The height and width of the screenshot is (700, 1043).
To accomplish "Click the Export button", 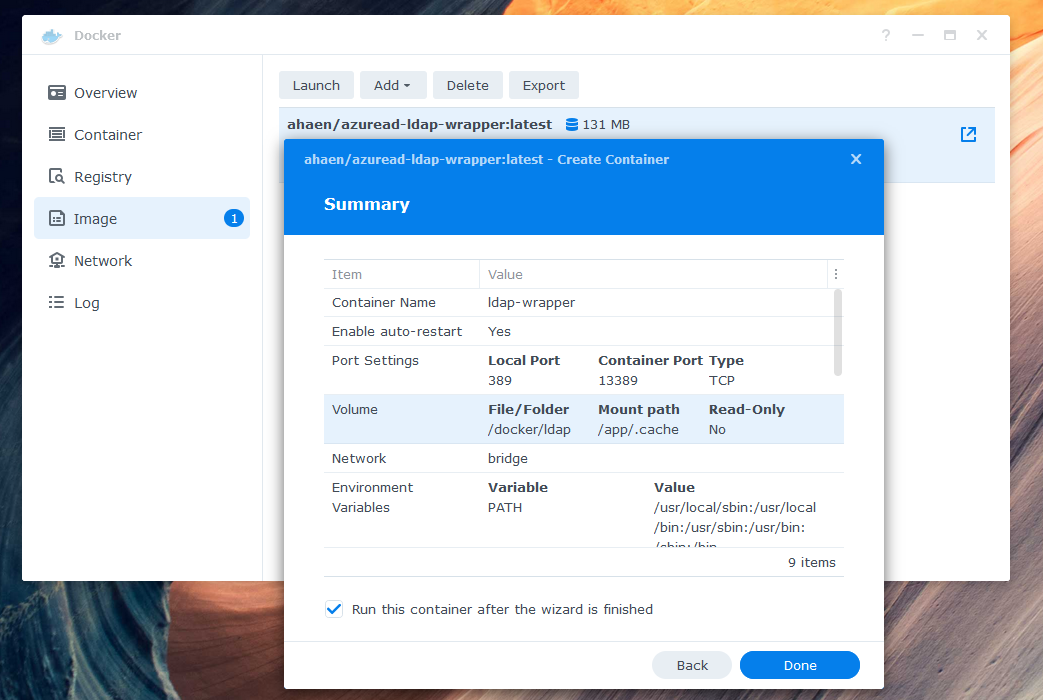I will [543, 85].
